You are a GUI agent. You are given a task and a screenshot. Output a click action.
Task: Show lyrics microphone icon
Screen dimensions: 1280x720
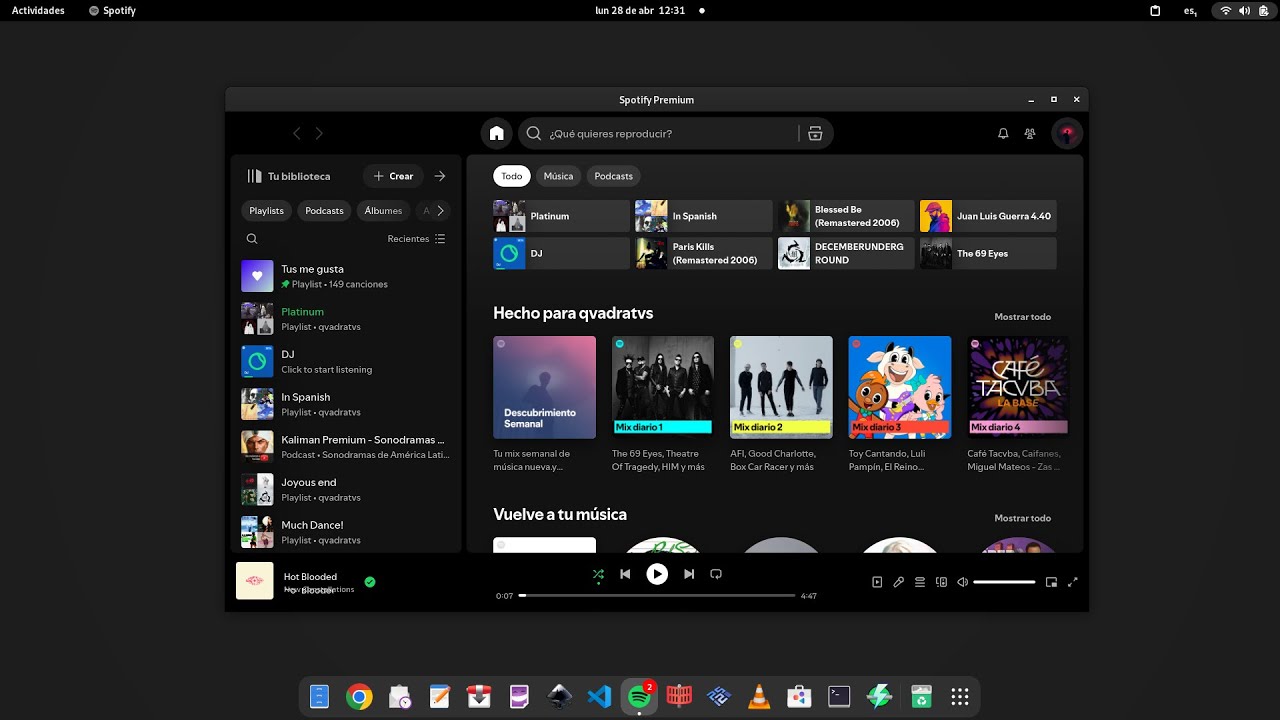coord(898,582)
